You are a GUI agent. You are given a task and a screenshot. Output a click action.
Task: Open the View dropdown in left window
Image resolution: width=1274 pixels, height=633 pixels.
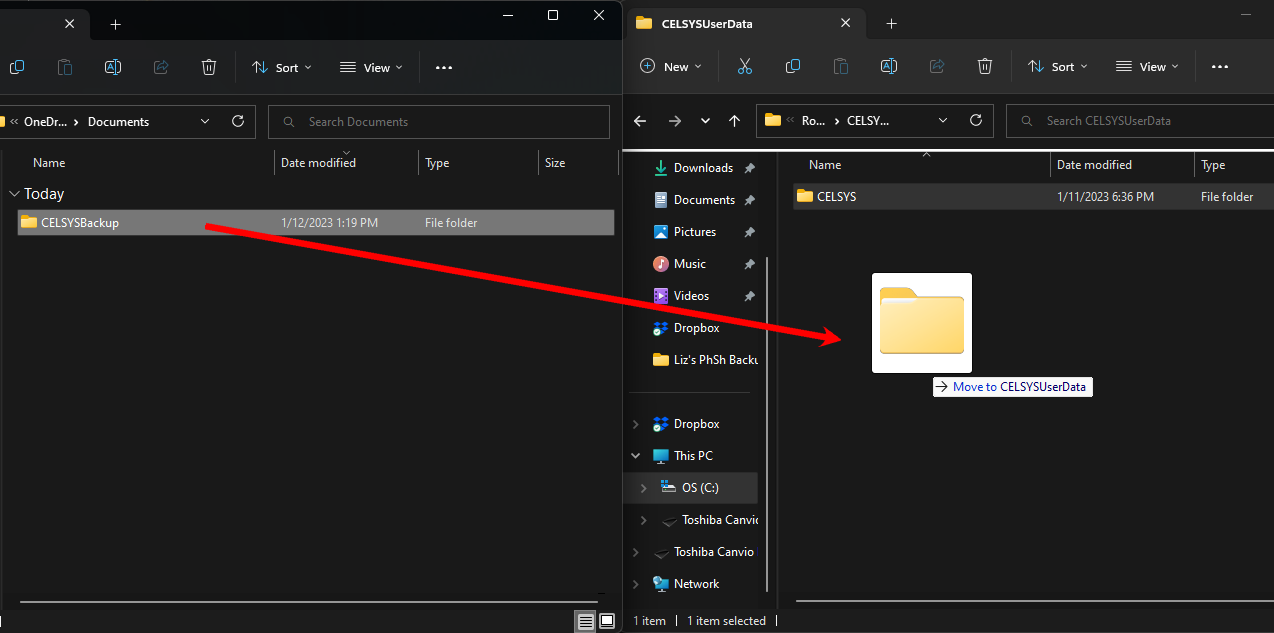[x=371, y=67]
